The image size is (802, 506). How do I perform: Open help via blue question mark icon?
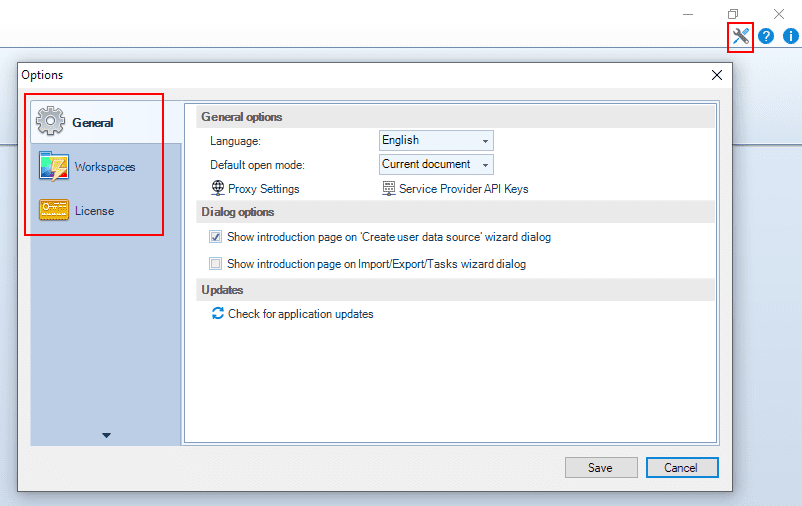click(766, 37)
